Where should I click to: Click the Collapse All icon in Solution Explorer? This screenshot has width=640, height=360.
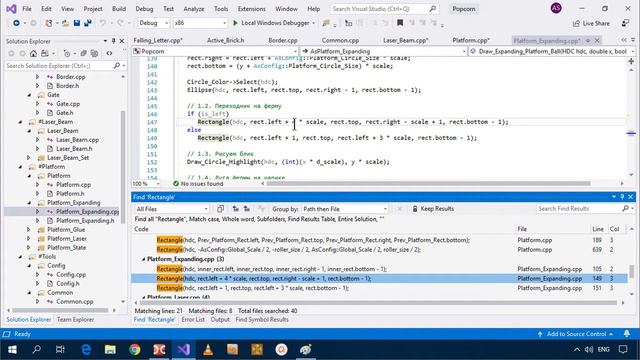tap(83, 53)
